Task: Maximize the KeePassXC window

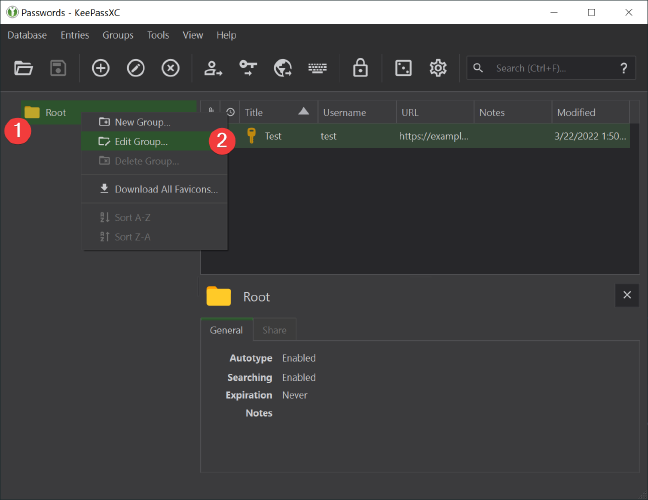Action: (591, 12)
